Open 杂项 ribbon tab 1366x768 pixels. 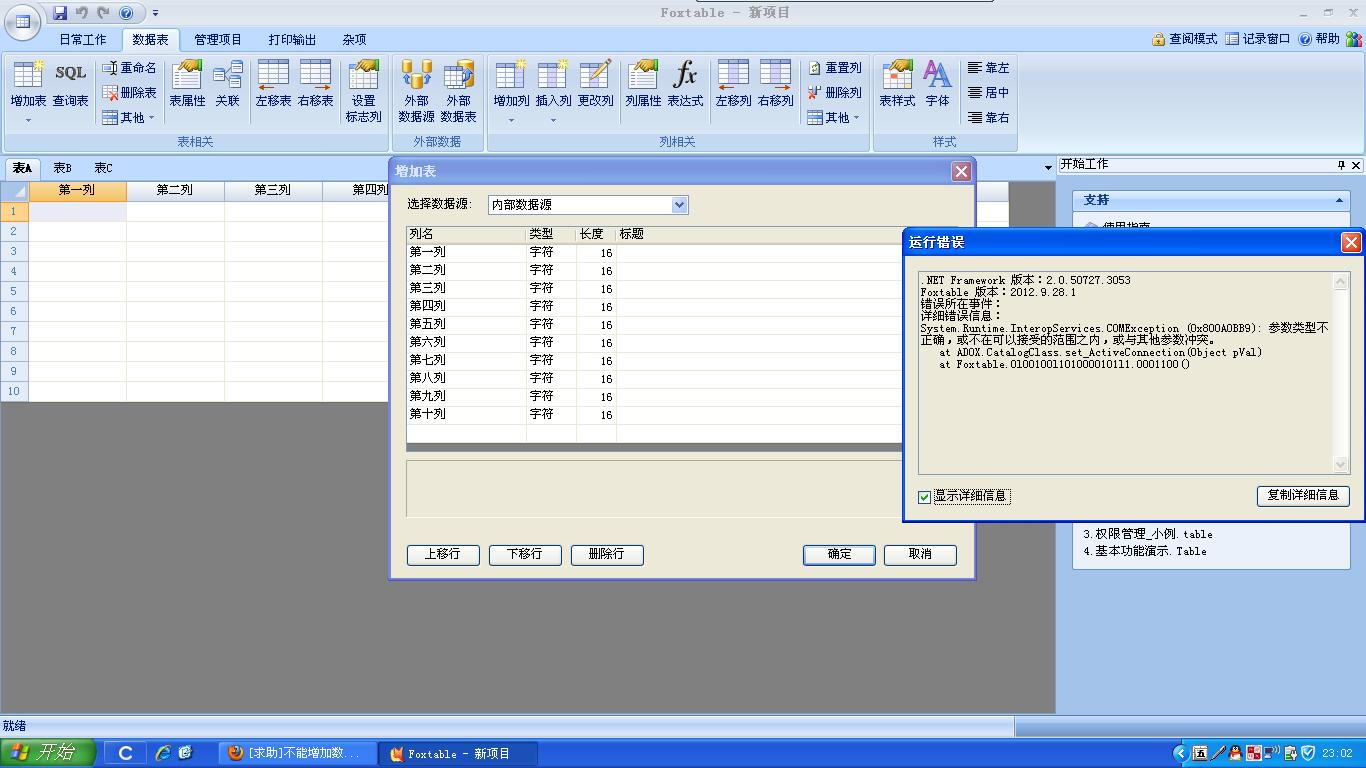[354, 40]
